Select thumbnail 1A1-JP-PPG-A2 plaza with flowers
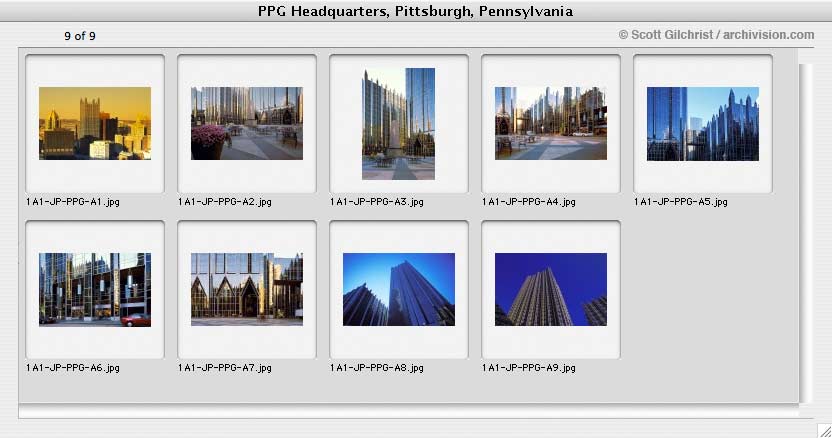Image resolution: width=832 pixels, height=438 pixels. 247,123
